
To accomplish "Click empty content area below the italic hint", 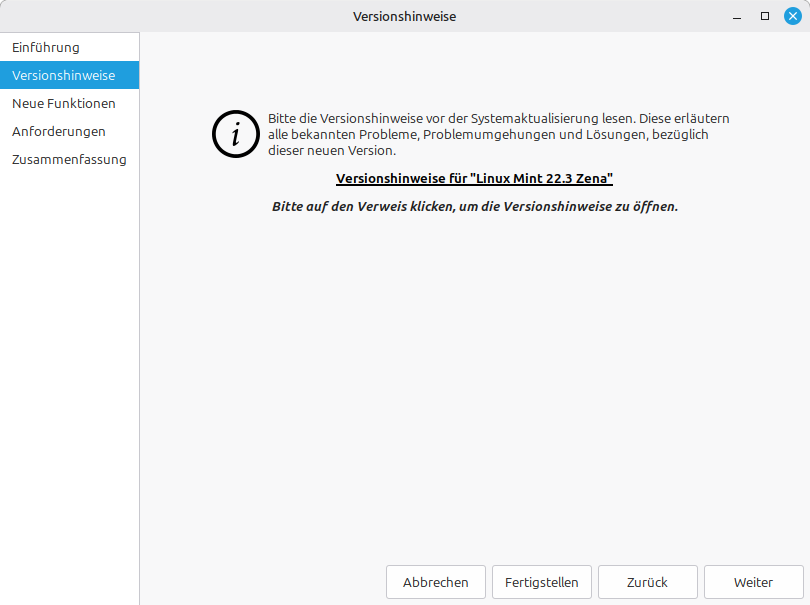I will pos(474,380).
